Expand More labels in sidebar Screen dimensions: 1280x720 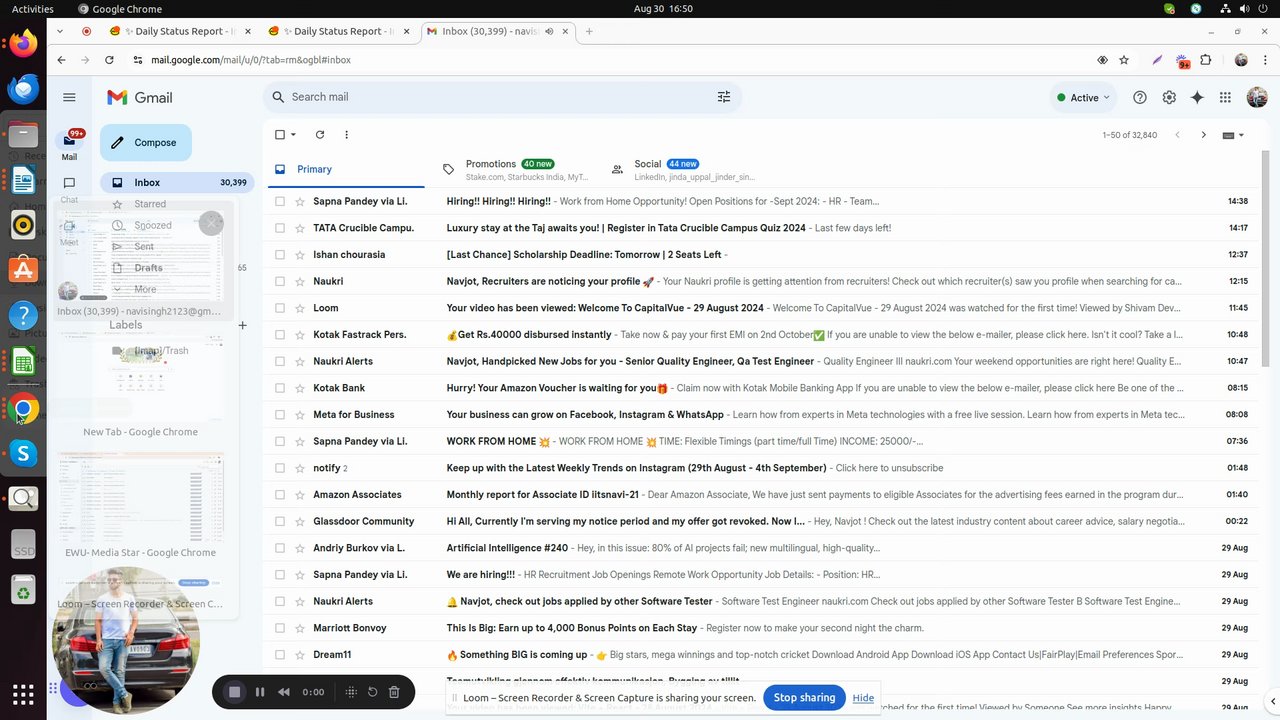145,289
